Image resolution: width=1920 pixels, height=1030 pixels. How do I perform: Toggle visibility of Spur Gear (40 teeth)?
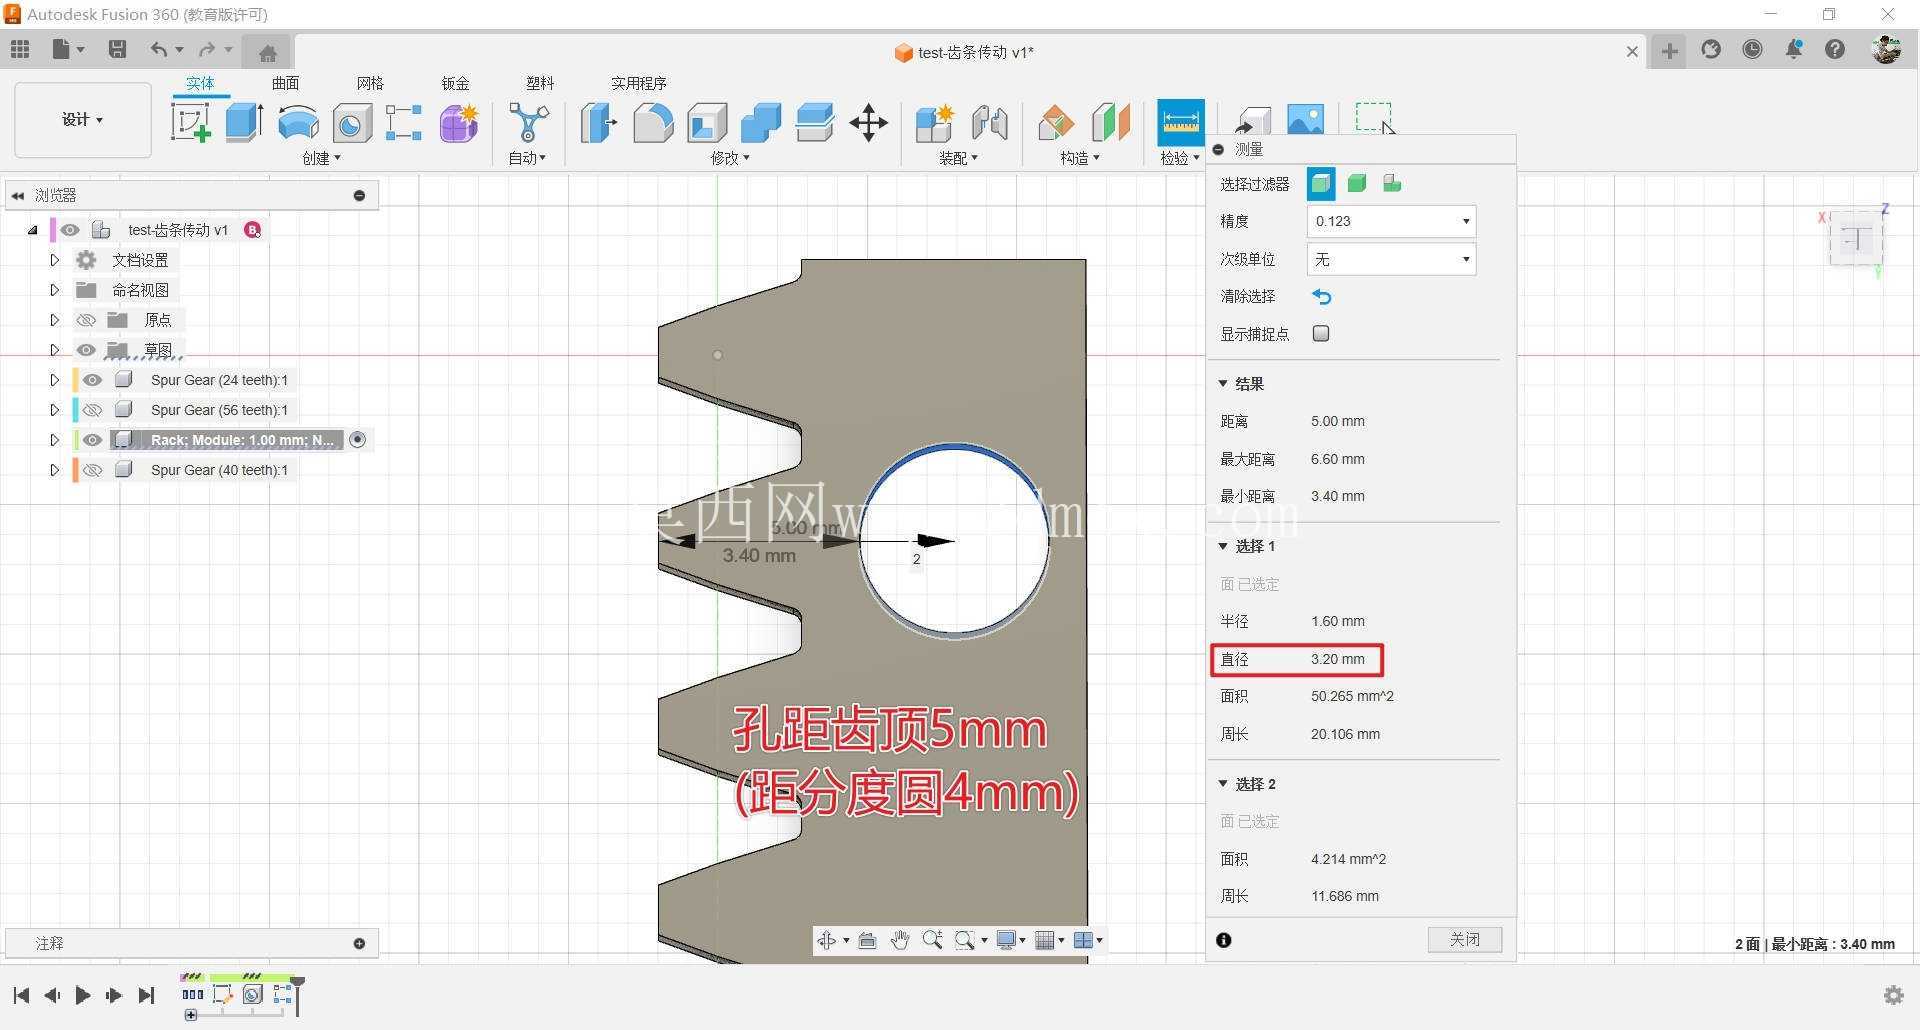tap(92, 470)
